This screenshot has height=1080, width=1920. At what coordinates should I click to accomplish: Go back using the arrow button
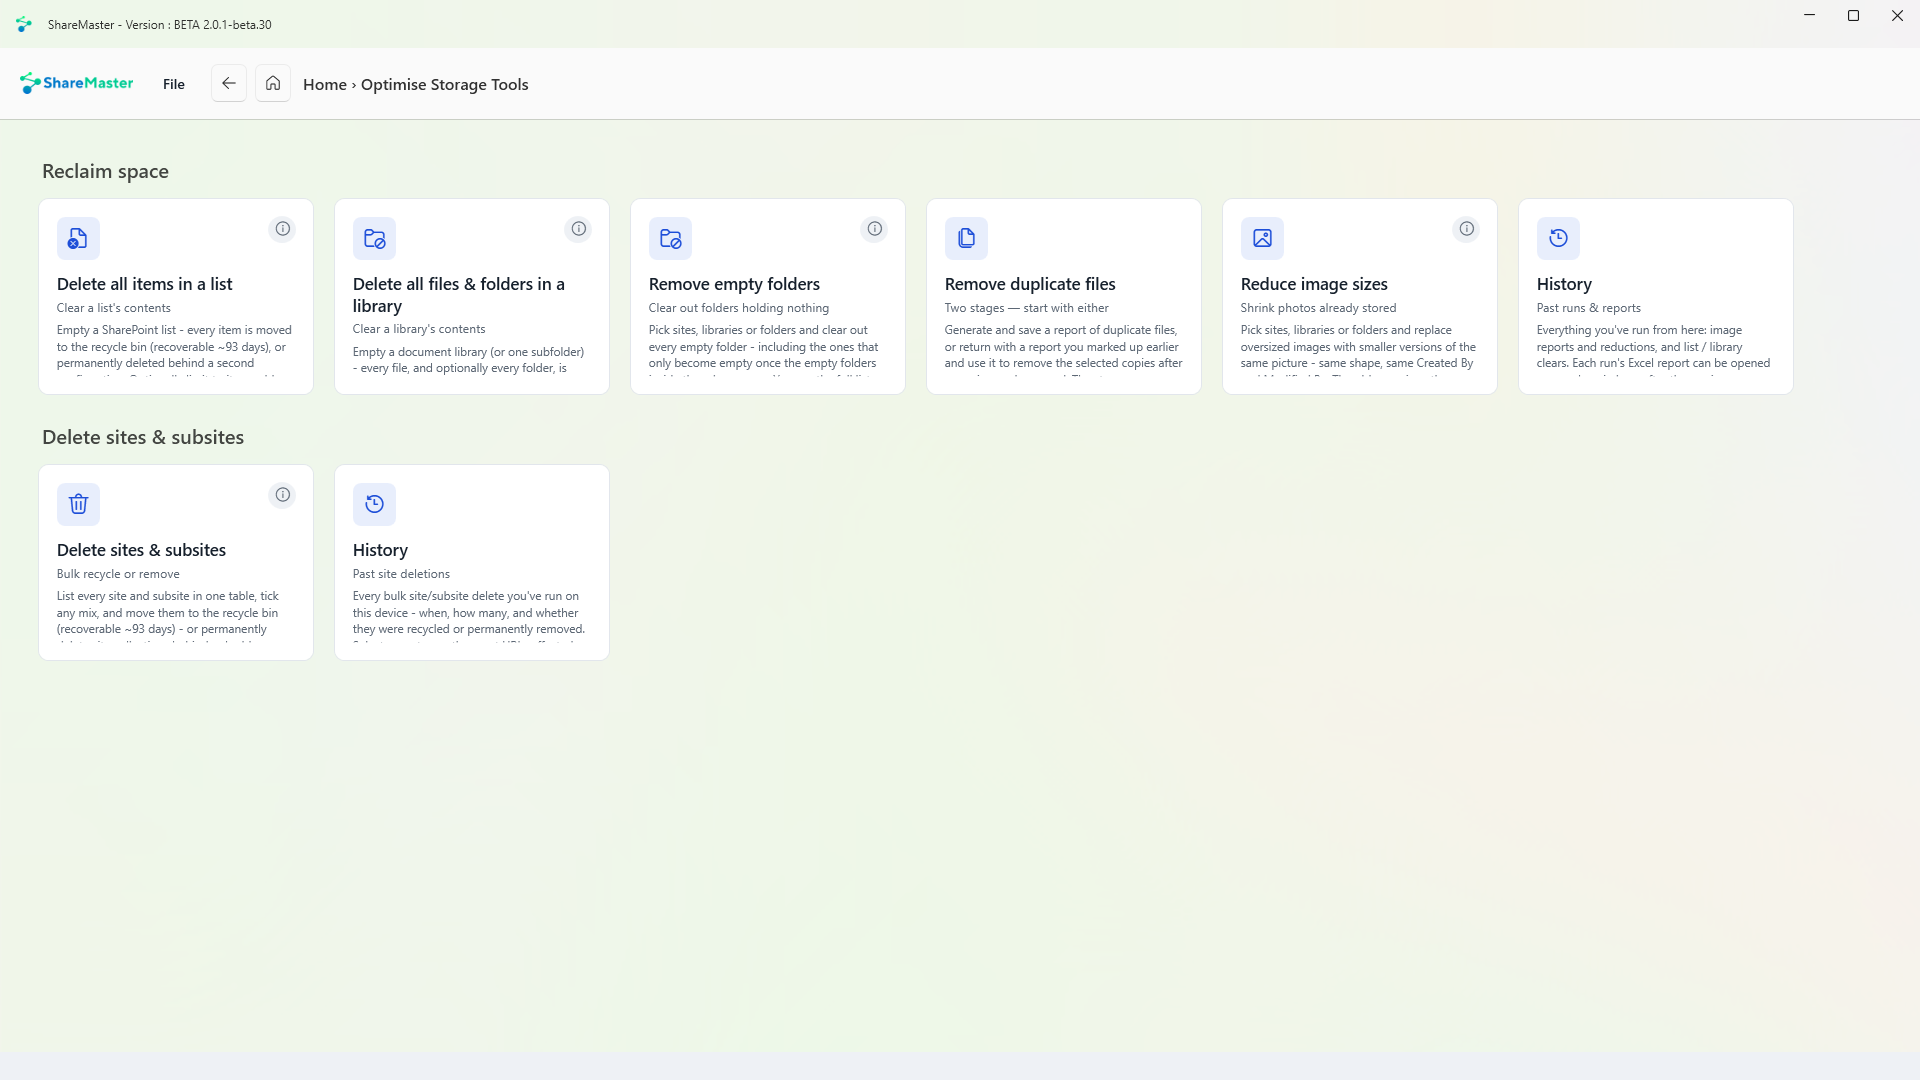pos(229,84)
